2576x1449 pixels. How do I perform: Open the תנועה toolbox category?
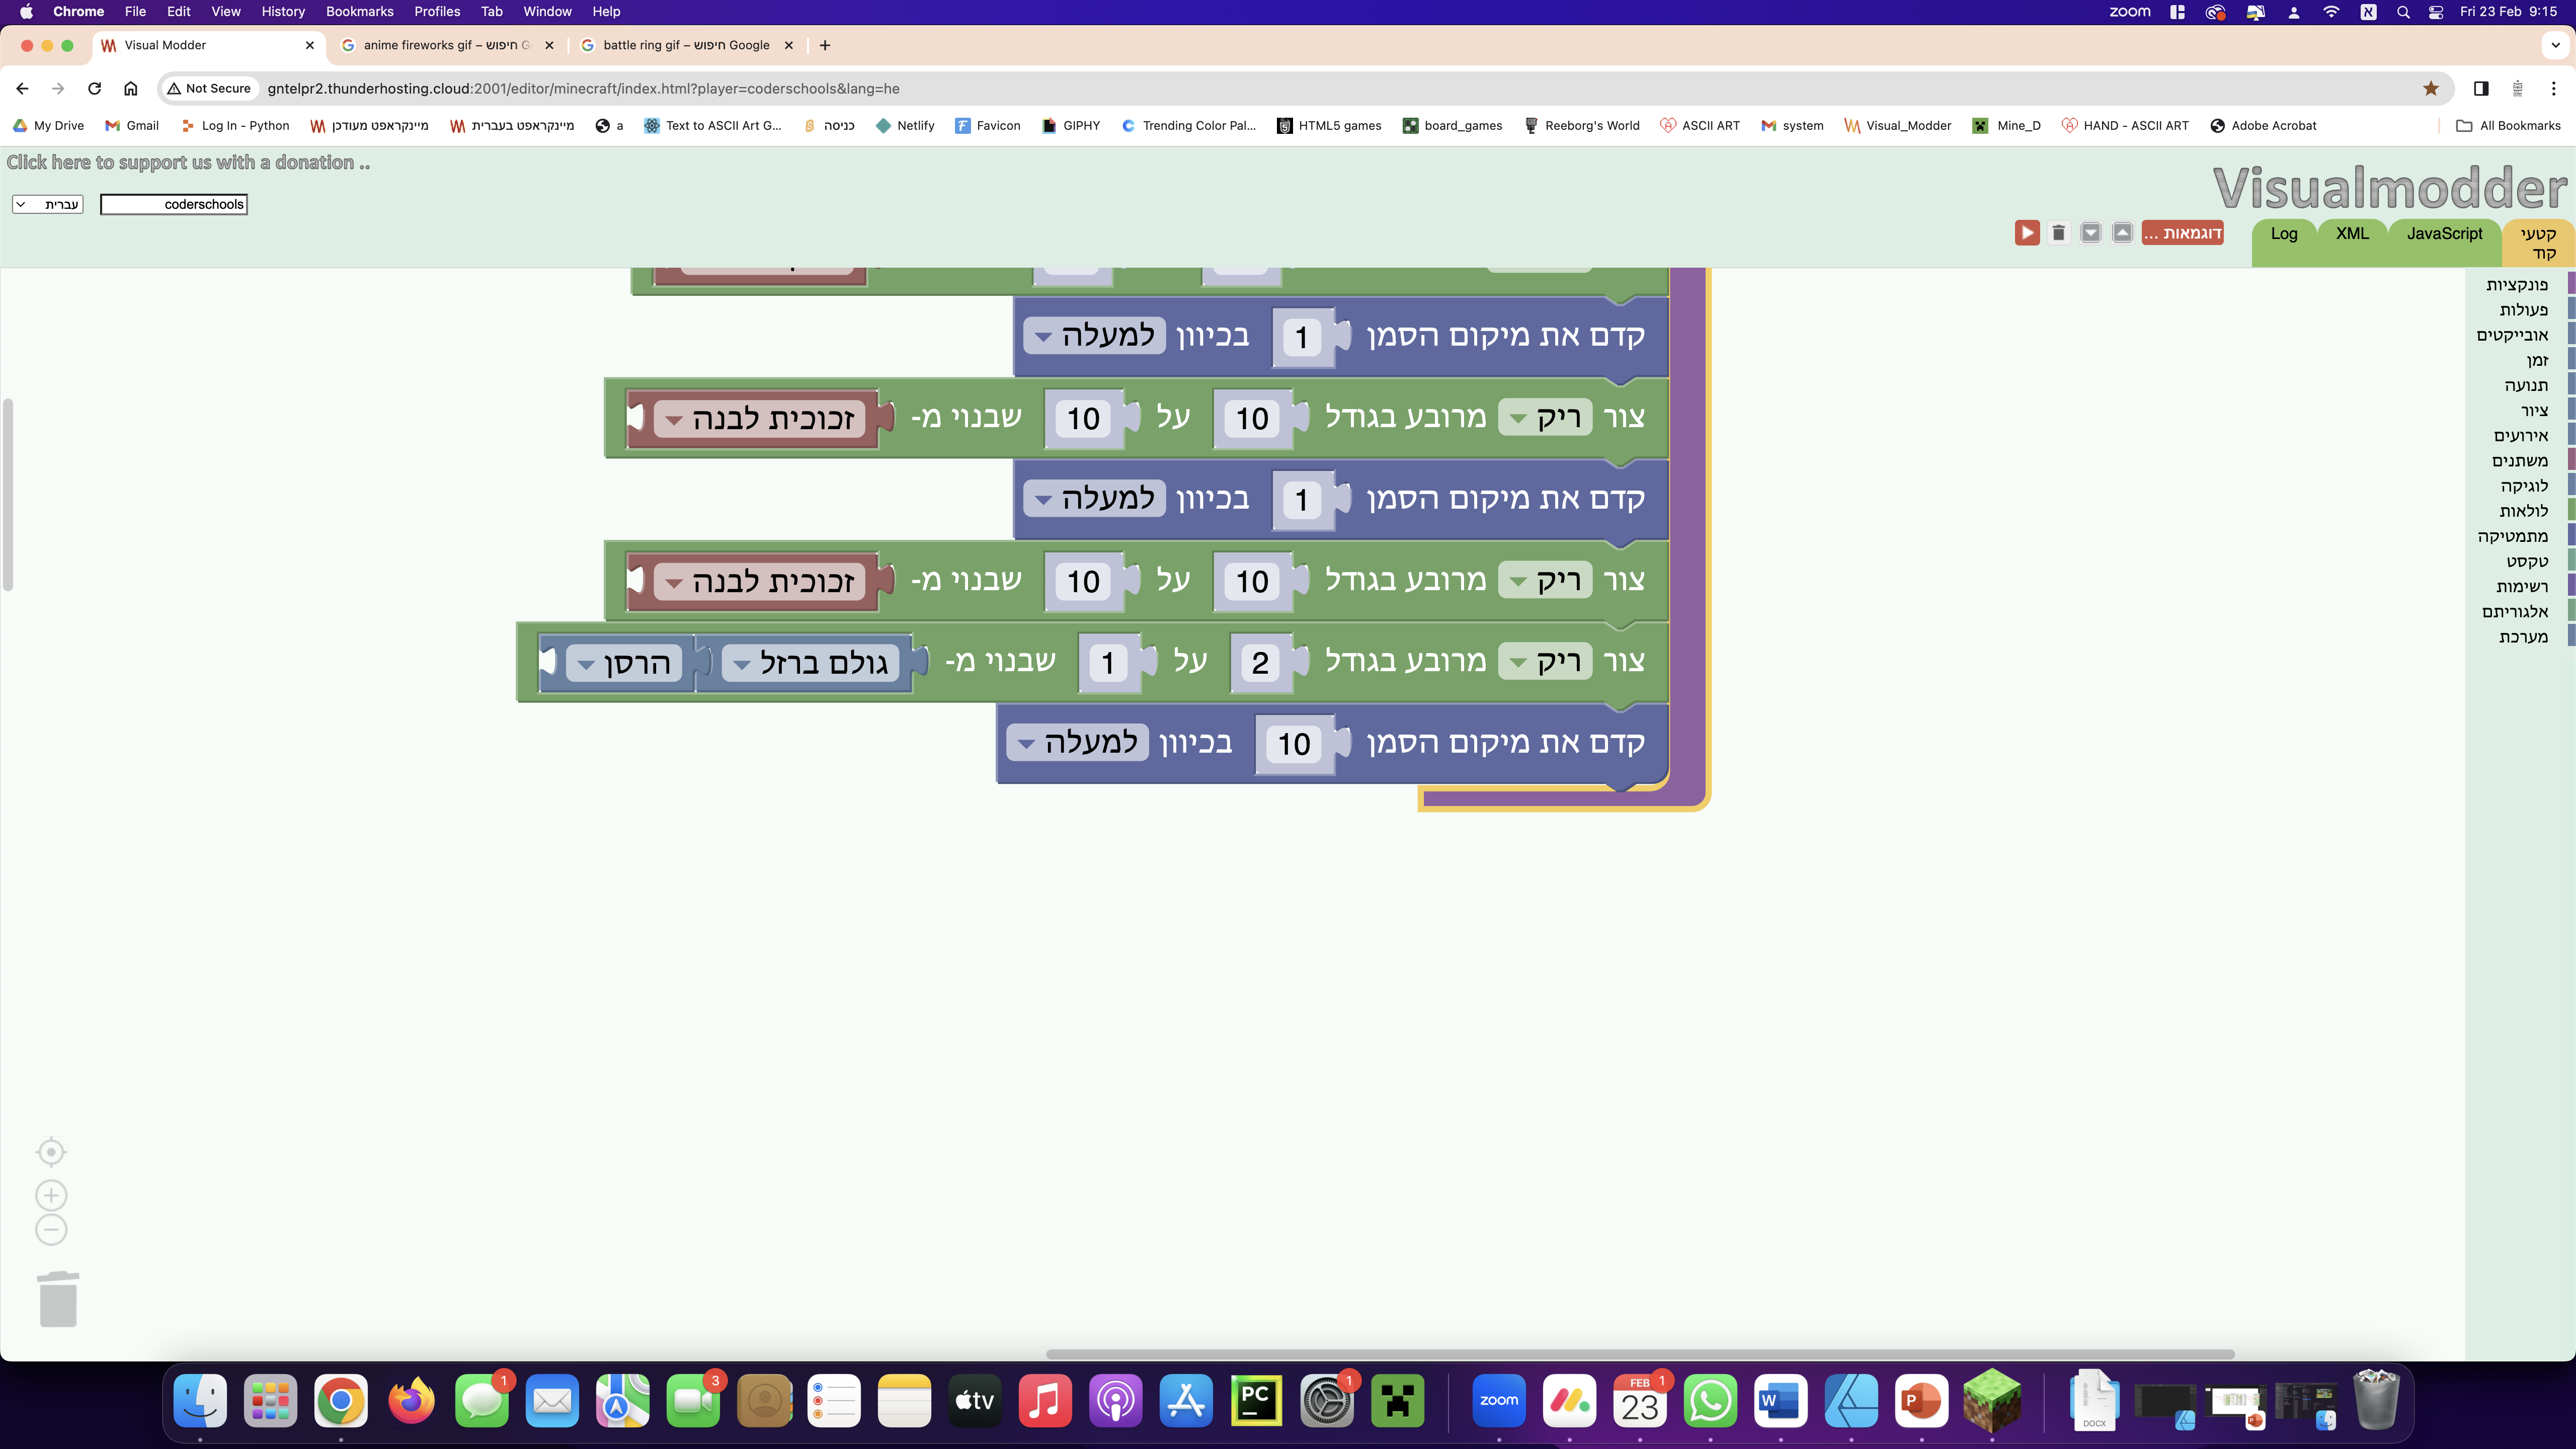2526,386
